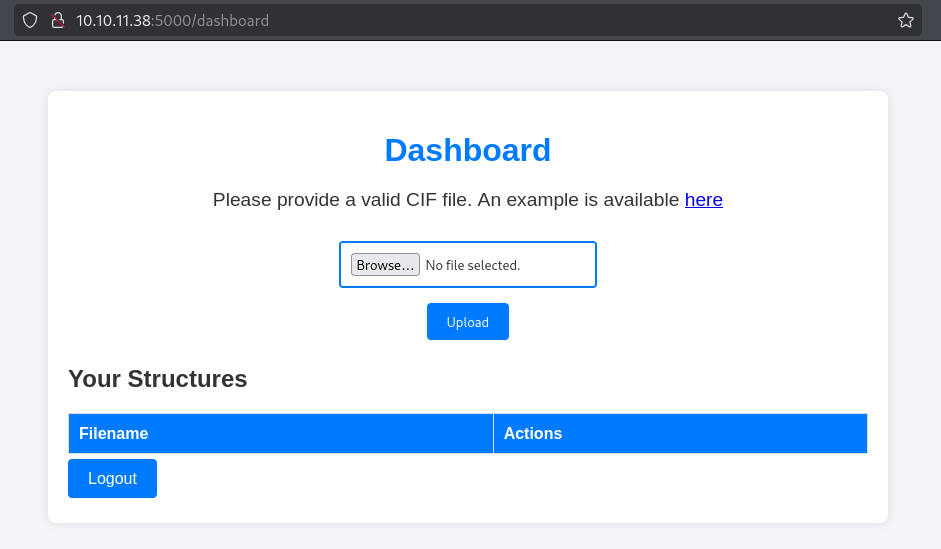Click the :5000/dashboard part of the URL
Screen dimensions: 941x549
210,20
